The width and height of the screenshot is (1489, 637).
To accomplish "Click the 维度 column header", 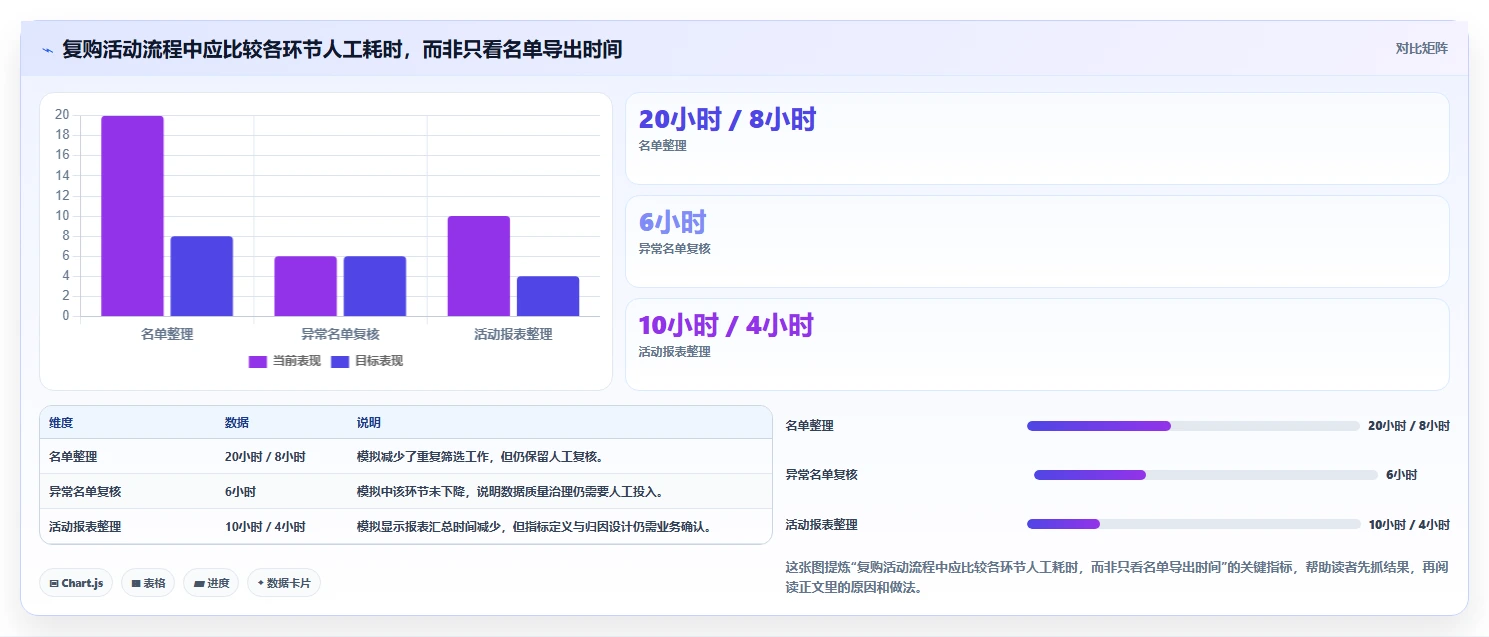I will click(x=61, y=423).
